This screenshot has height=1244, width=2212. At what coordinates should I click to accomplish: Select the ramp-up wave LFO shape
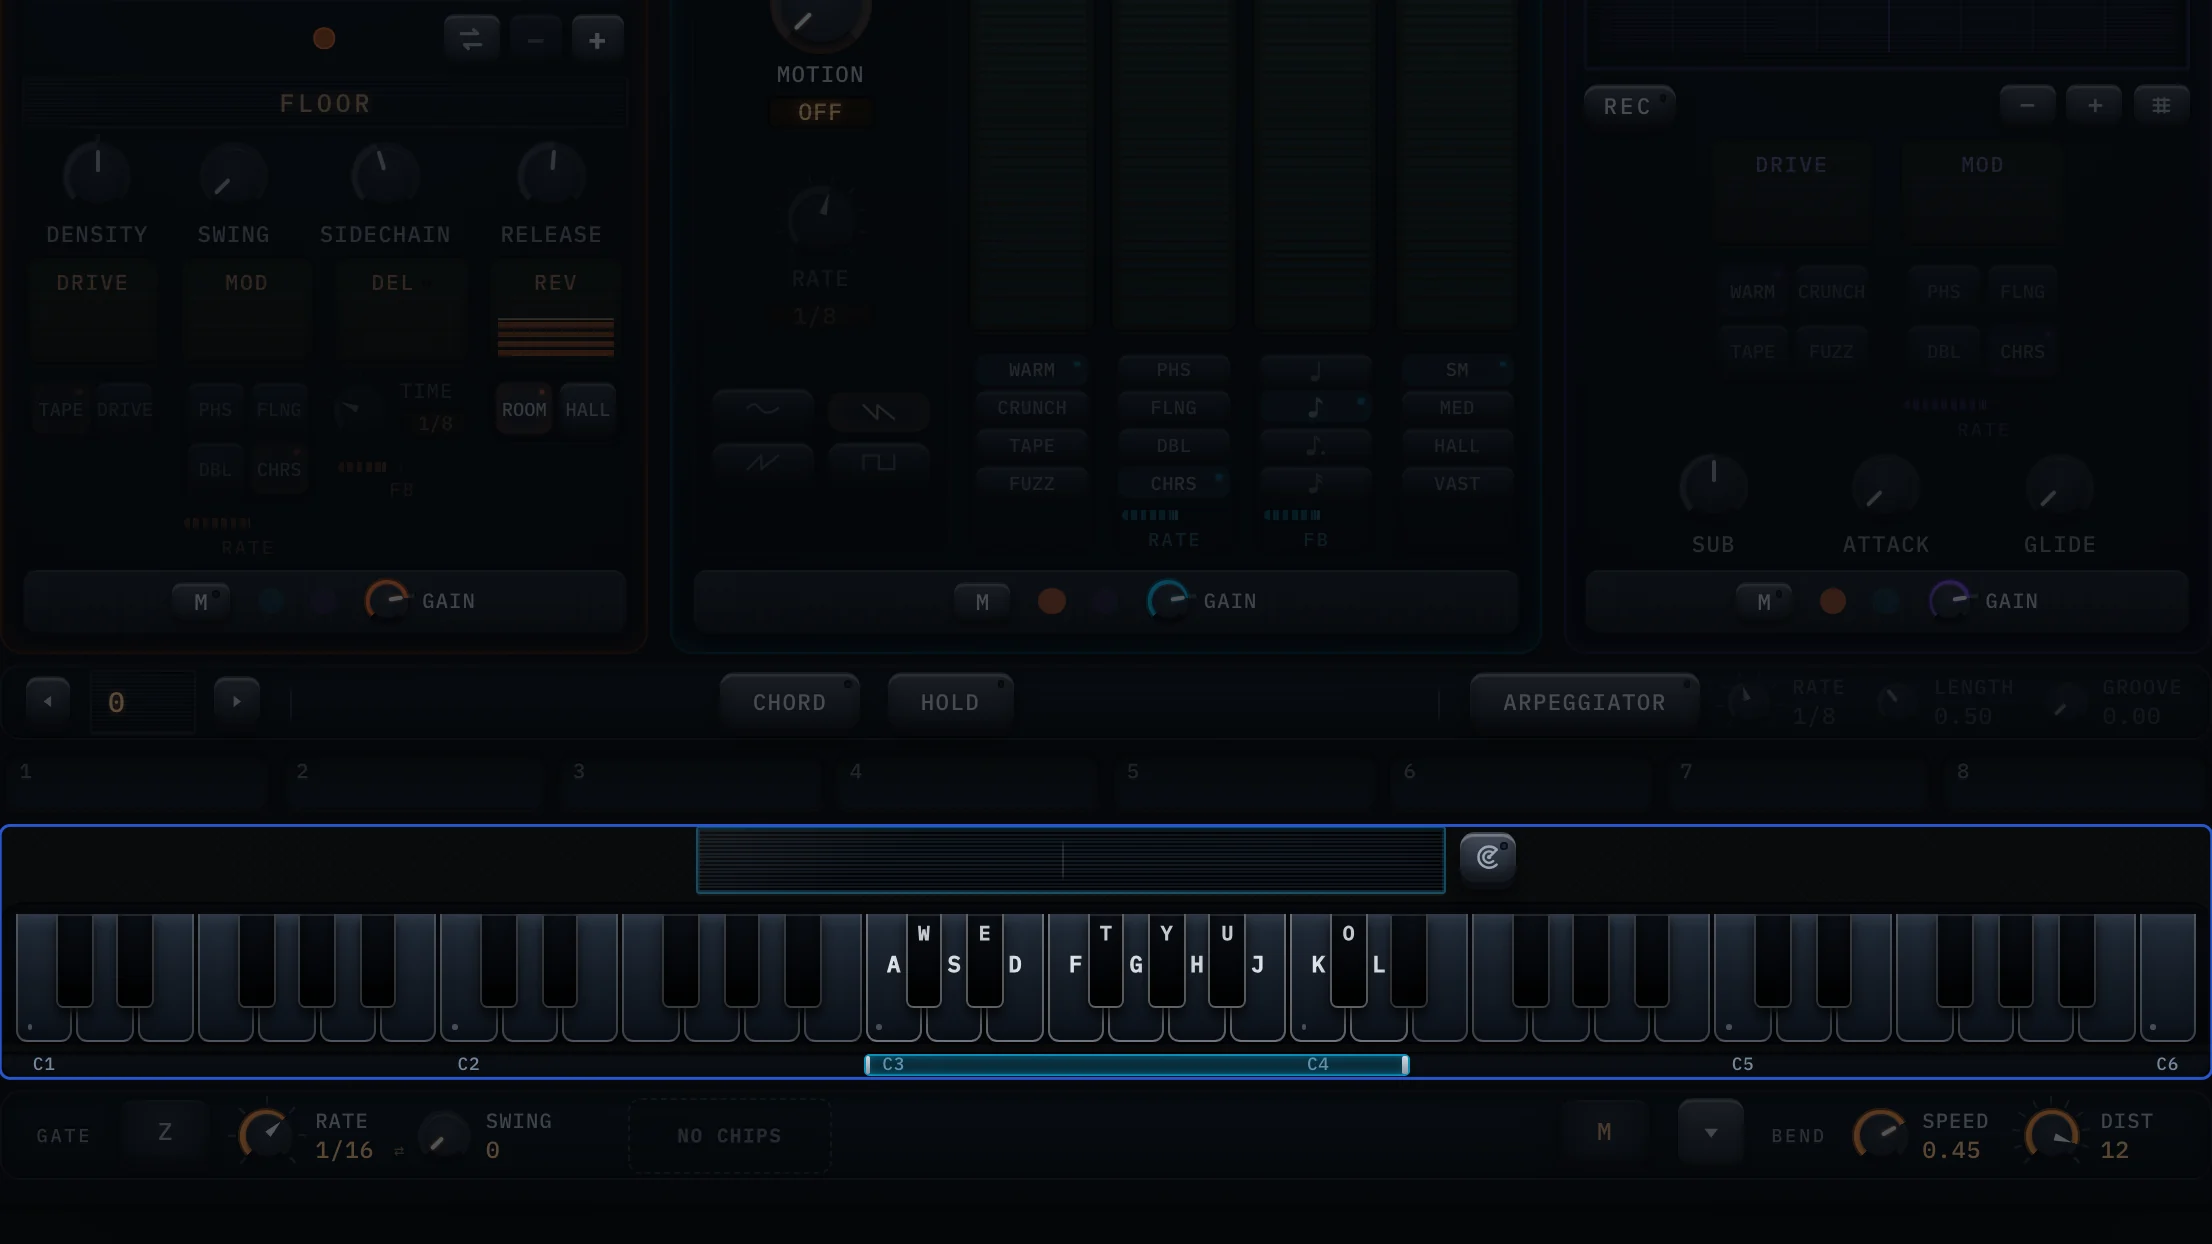[763, 462]
